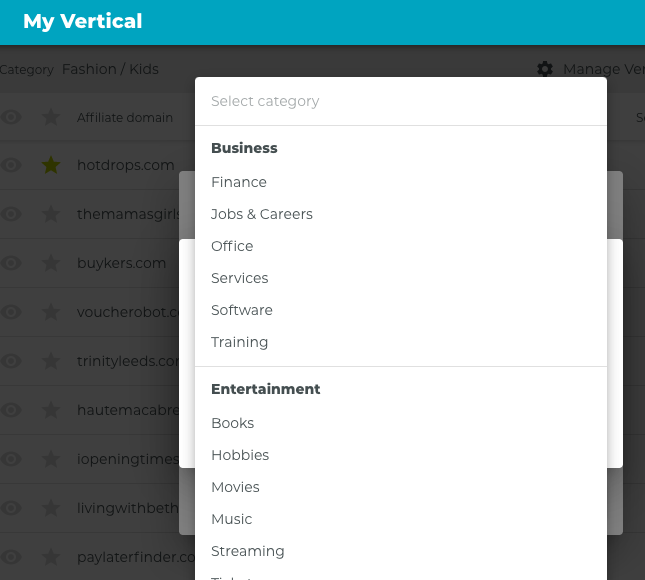Choose Finance from category list
645x580 pixels.
pyautogui.click(x=239, y=182)
